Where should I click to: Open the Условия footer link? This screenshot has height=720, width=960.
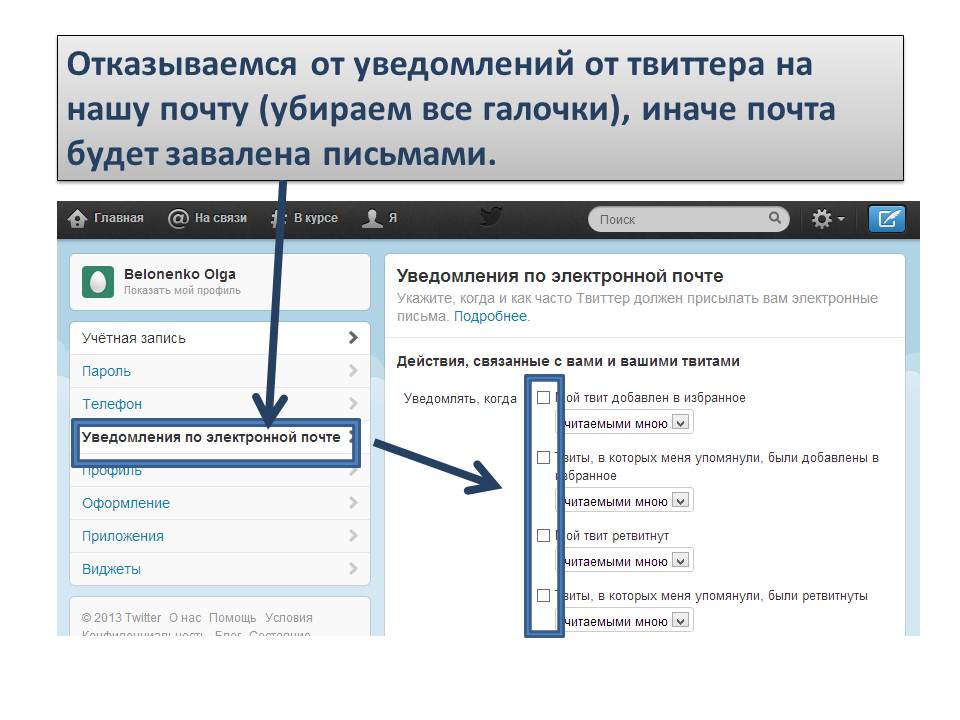pyautogui.click(x=289, y=618)
